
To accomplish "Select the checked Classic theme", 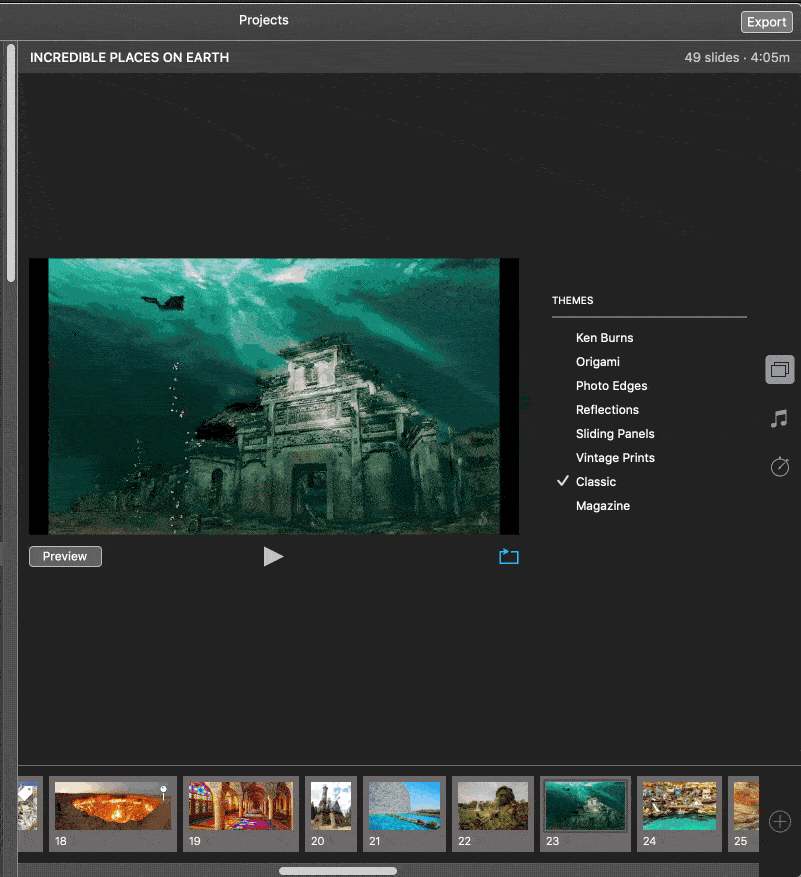I will (x=596, y=482).
